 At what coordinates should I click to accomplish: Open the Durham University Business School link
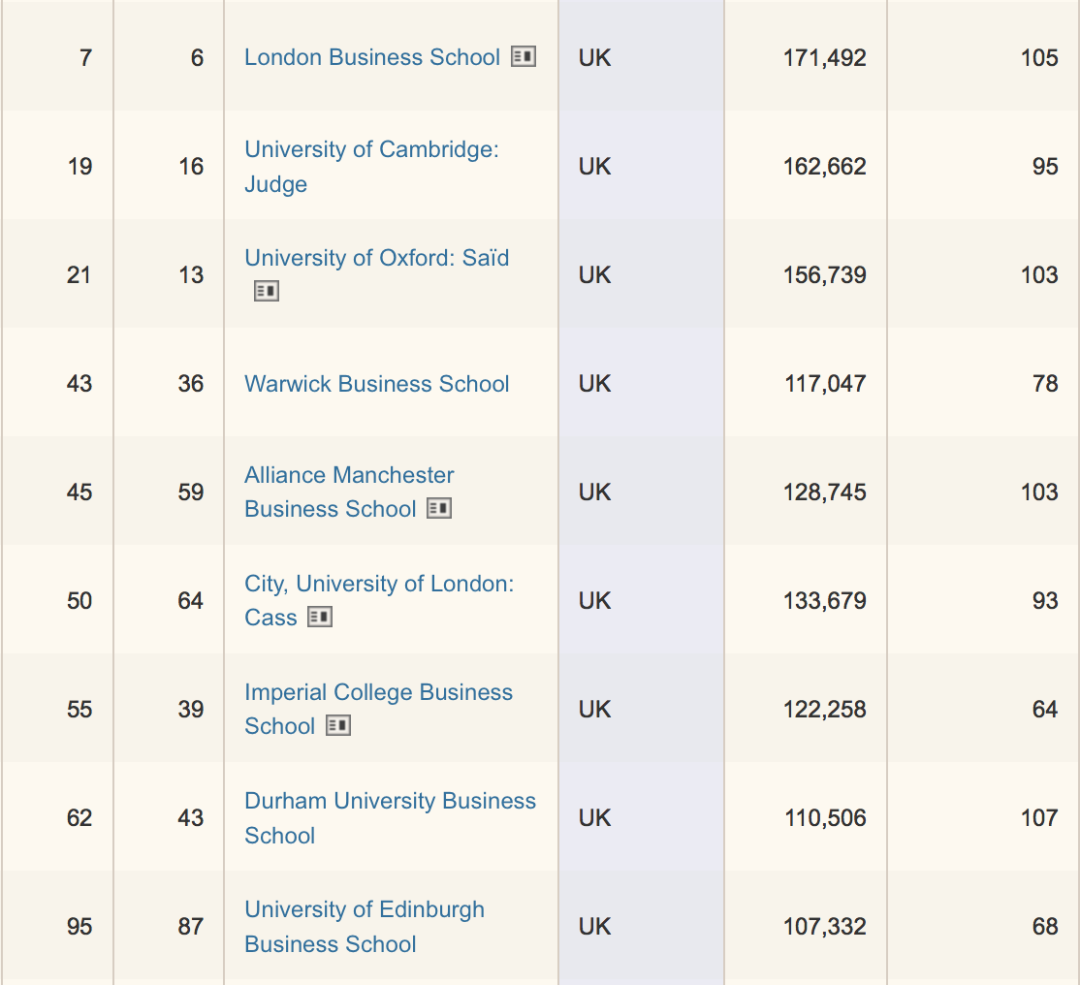(390, 818)
